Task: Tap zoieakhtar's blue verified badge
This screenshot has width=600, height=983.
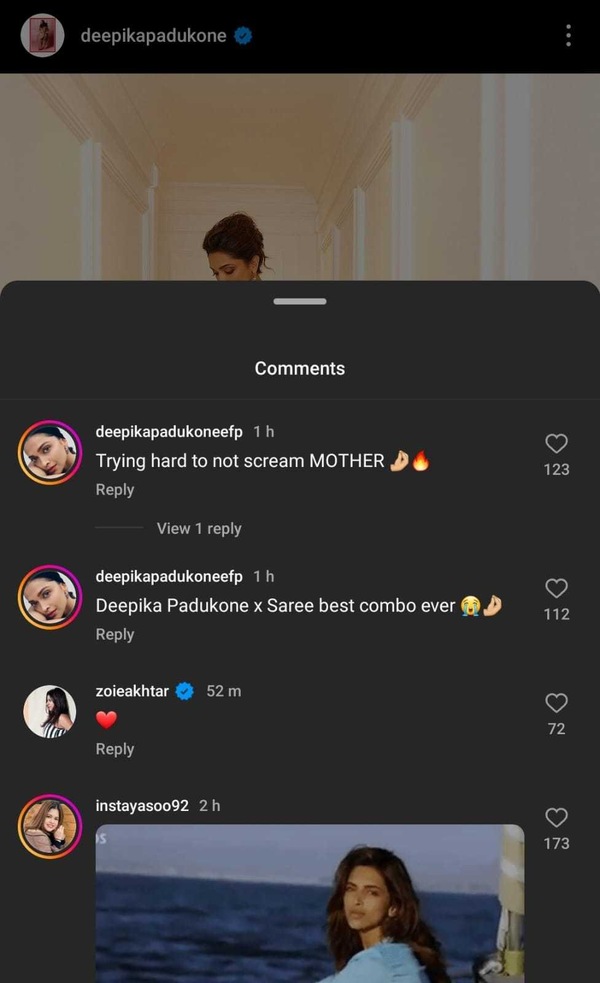Action: click(x=185, y=691)
